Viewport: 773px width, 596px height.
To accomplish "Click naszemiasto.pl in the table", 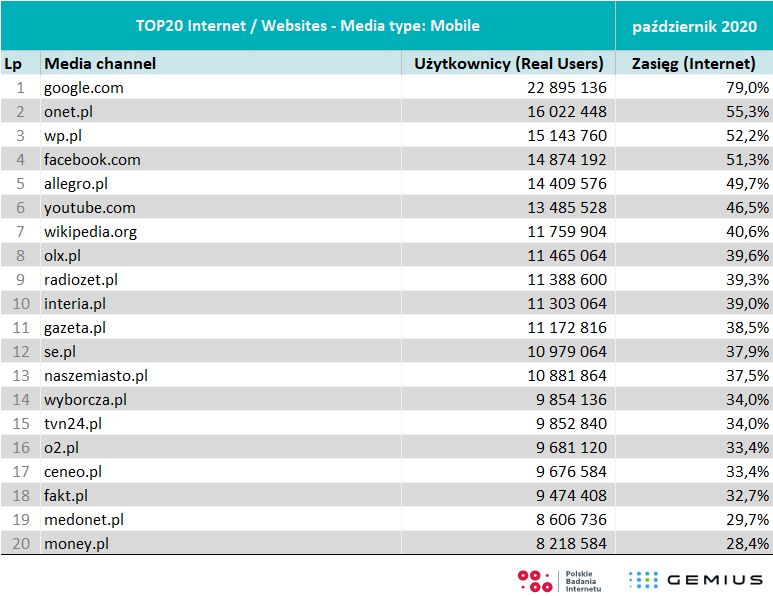I will [x=96, y=376].
